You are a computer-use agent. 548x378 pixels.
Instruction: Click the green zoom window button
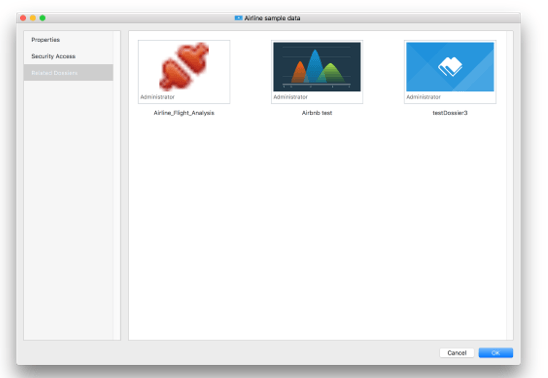click(43, 18)
